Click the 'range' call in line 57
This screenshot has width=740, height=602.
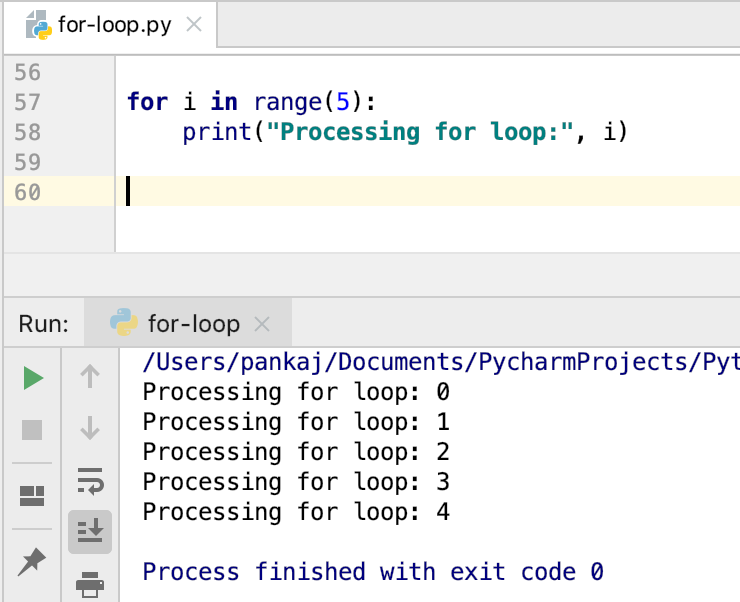tap(288, 102)
